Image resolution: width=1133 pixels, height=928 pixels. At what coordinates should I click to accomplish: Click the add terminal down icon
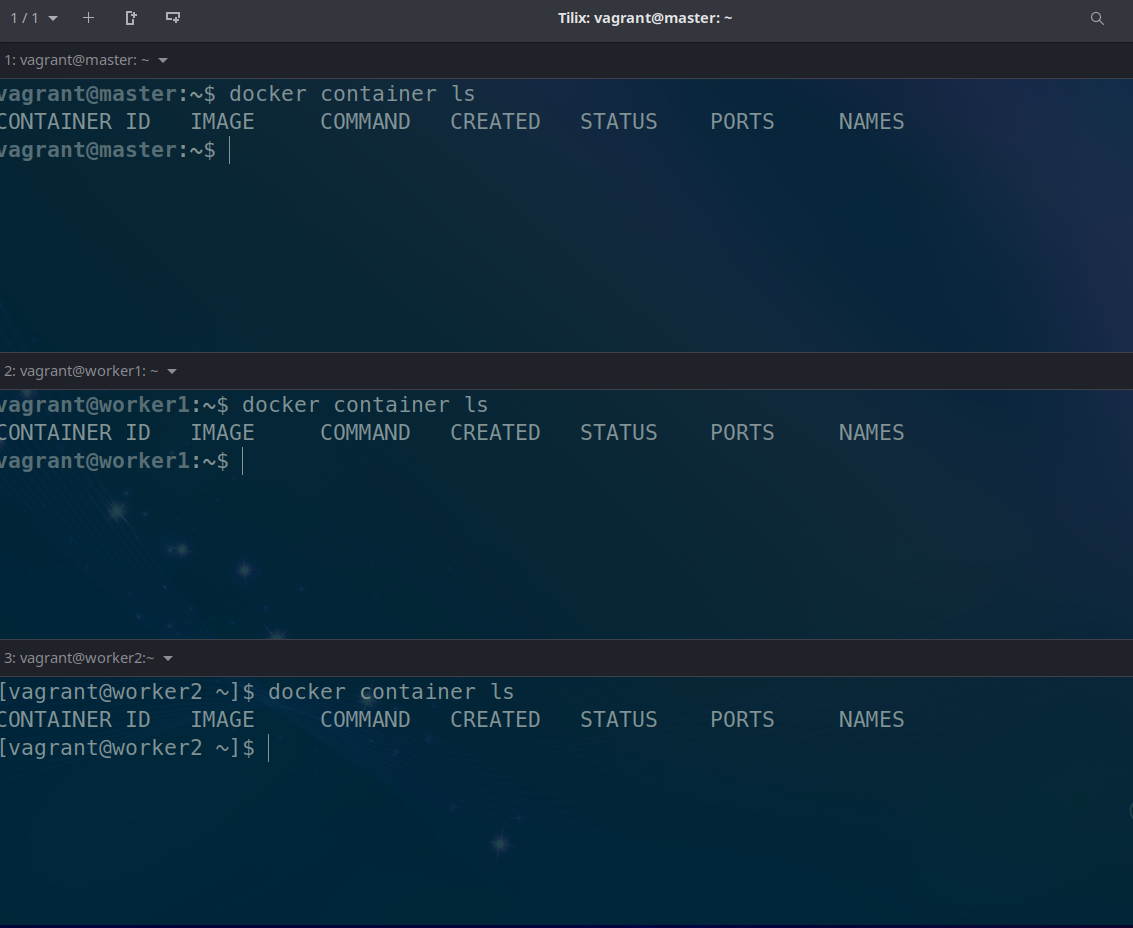[x=173, y=18]
